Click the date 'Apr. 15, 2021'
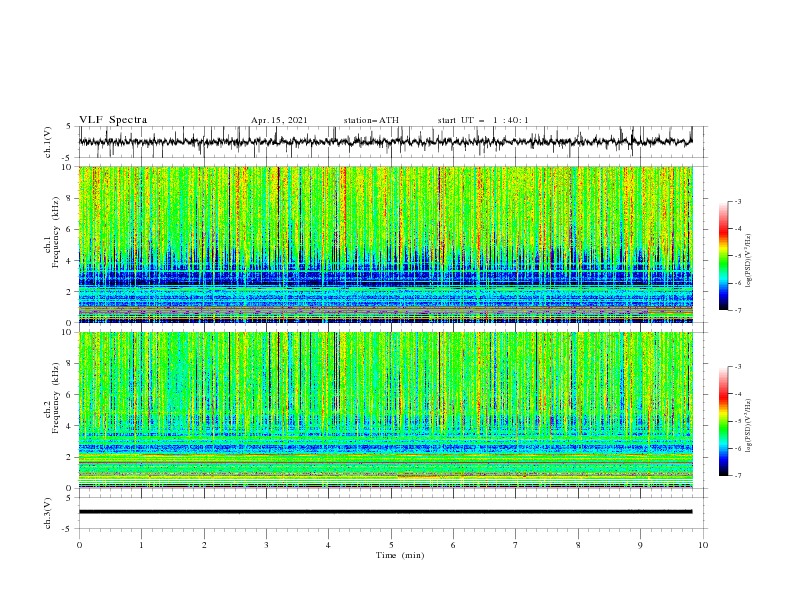This screenshot has width=792, height=612. 279,120
